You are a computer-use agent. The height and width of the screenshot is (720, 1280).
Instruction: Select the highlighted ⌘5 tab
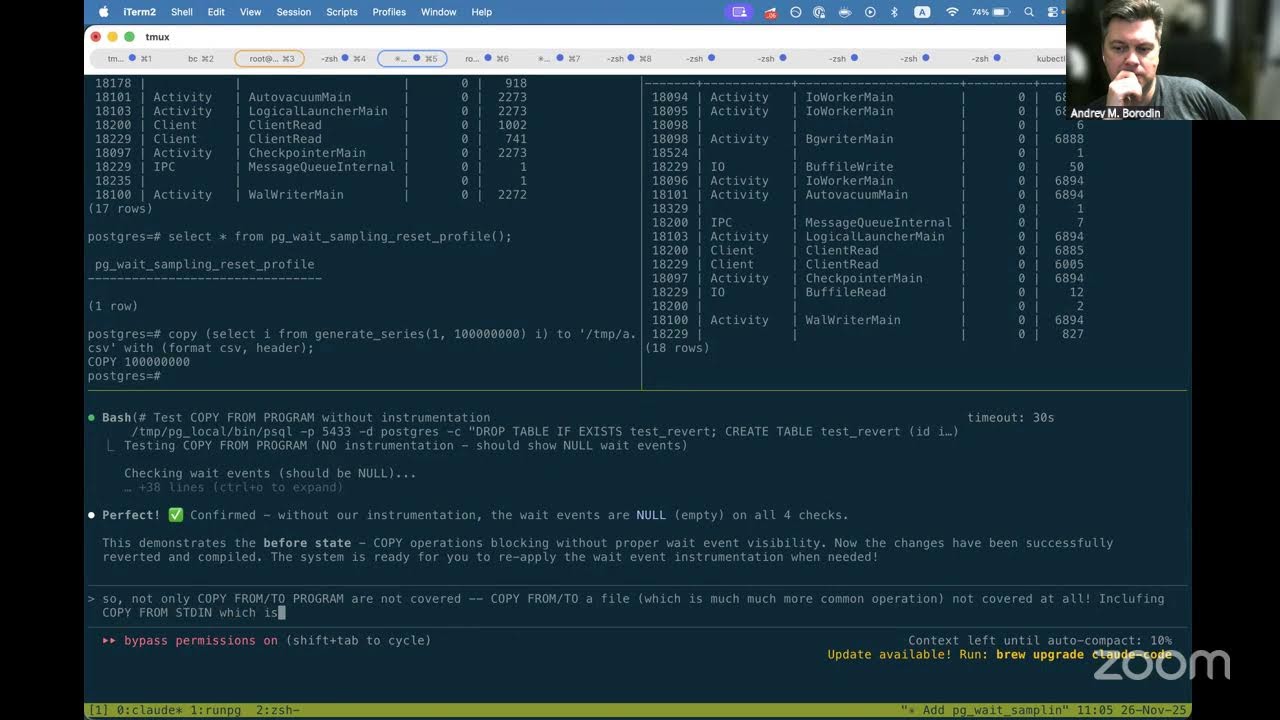coord(412,59)
